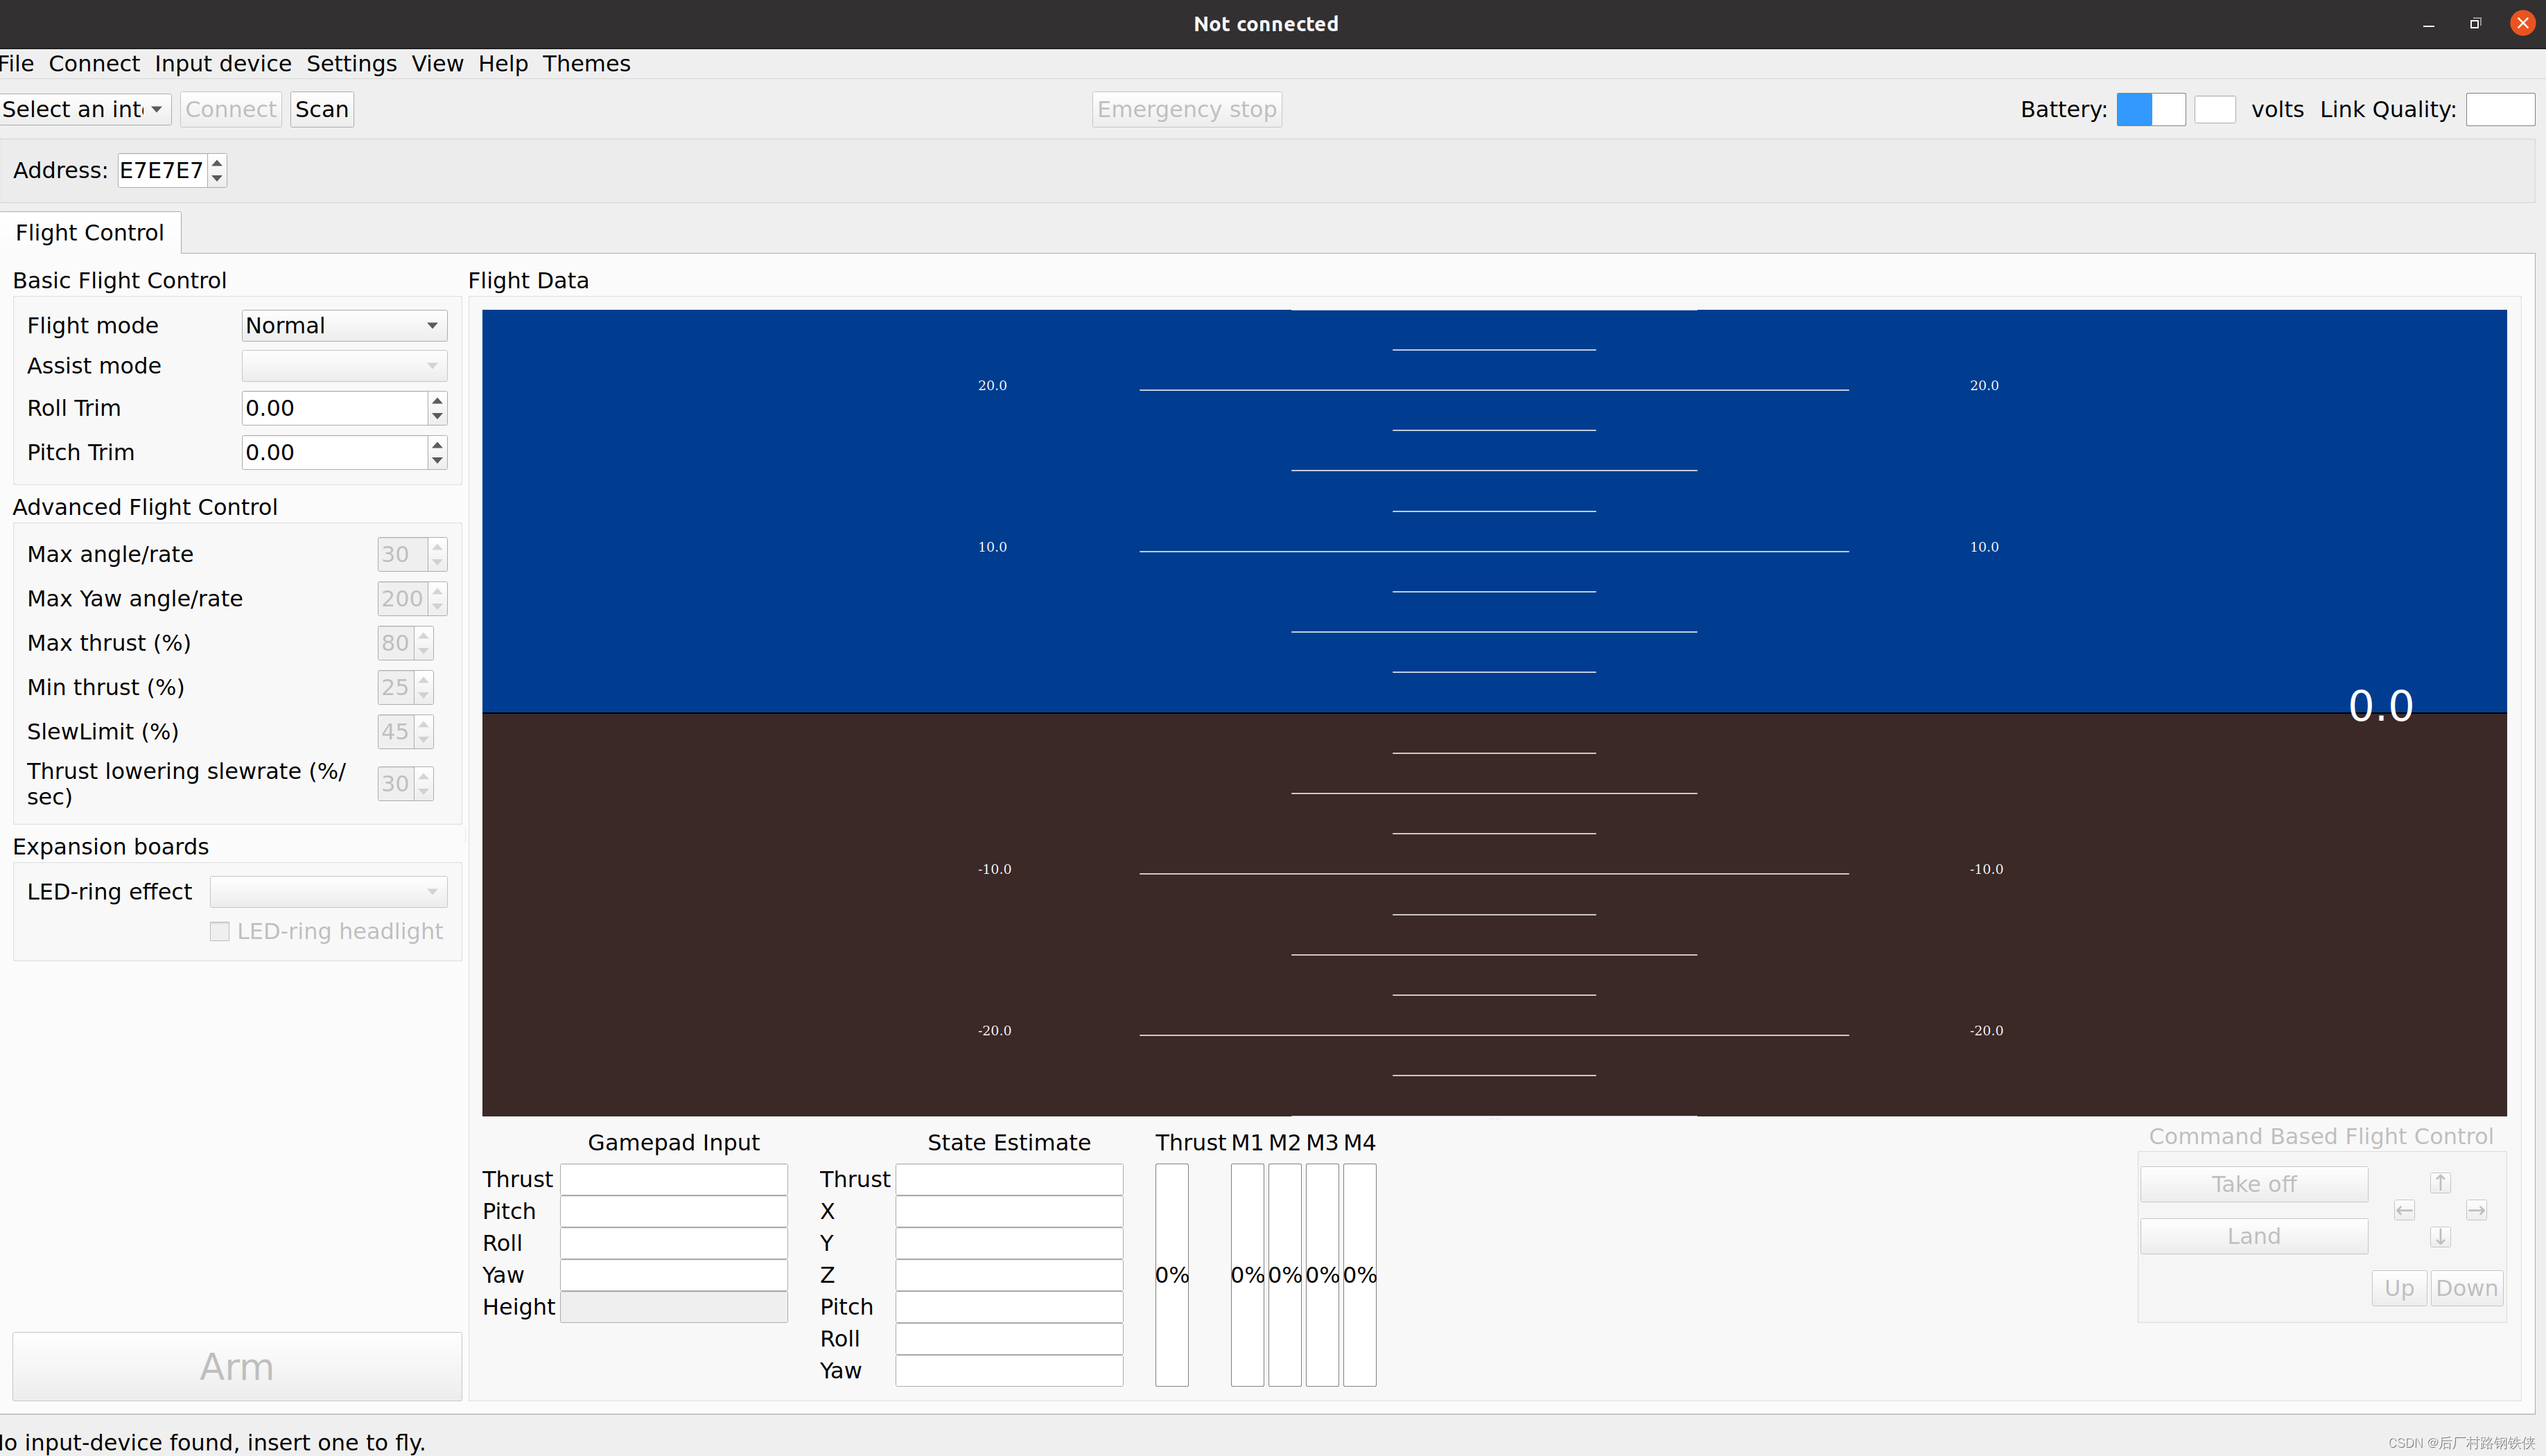Click the right-arrow flight command button
2546x1456 pixels.
[2476, 1211]
